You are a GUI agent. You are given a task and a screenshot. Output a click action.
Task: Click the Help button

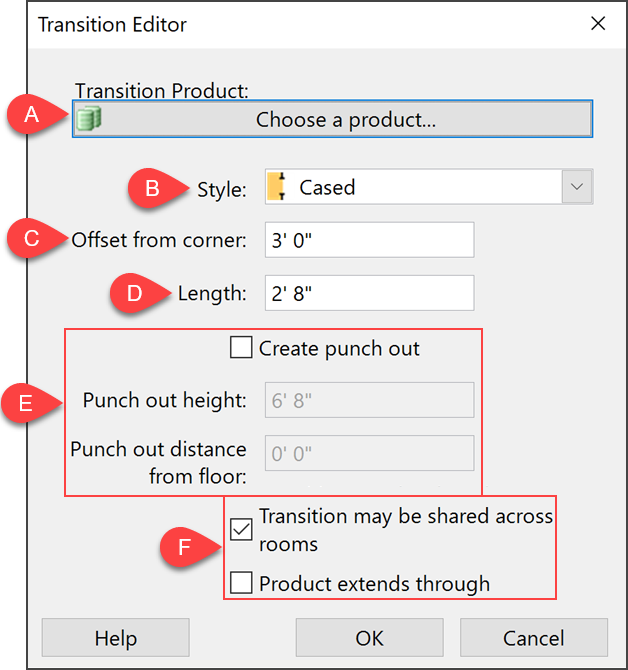(x=116, y=638)
